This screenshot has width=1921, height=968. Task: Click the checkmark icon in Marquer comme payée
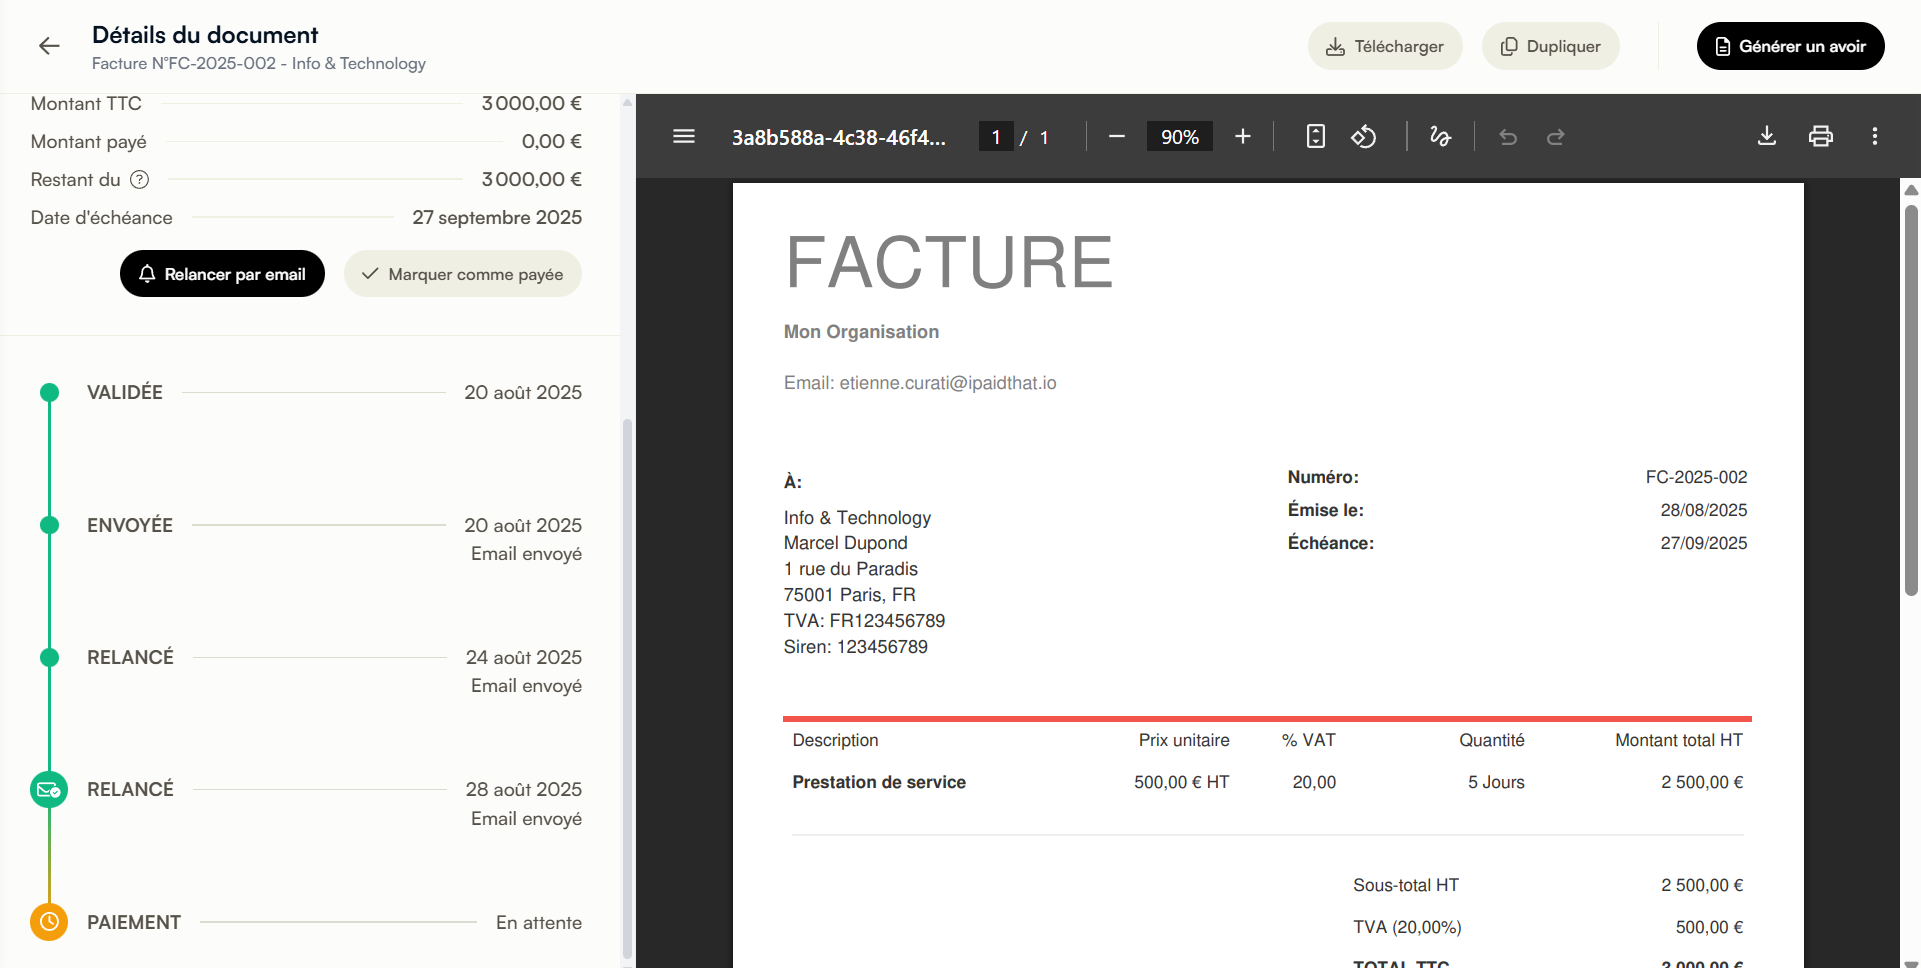point(370,274)
